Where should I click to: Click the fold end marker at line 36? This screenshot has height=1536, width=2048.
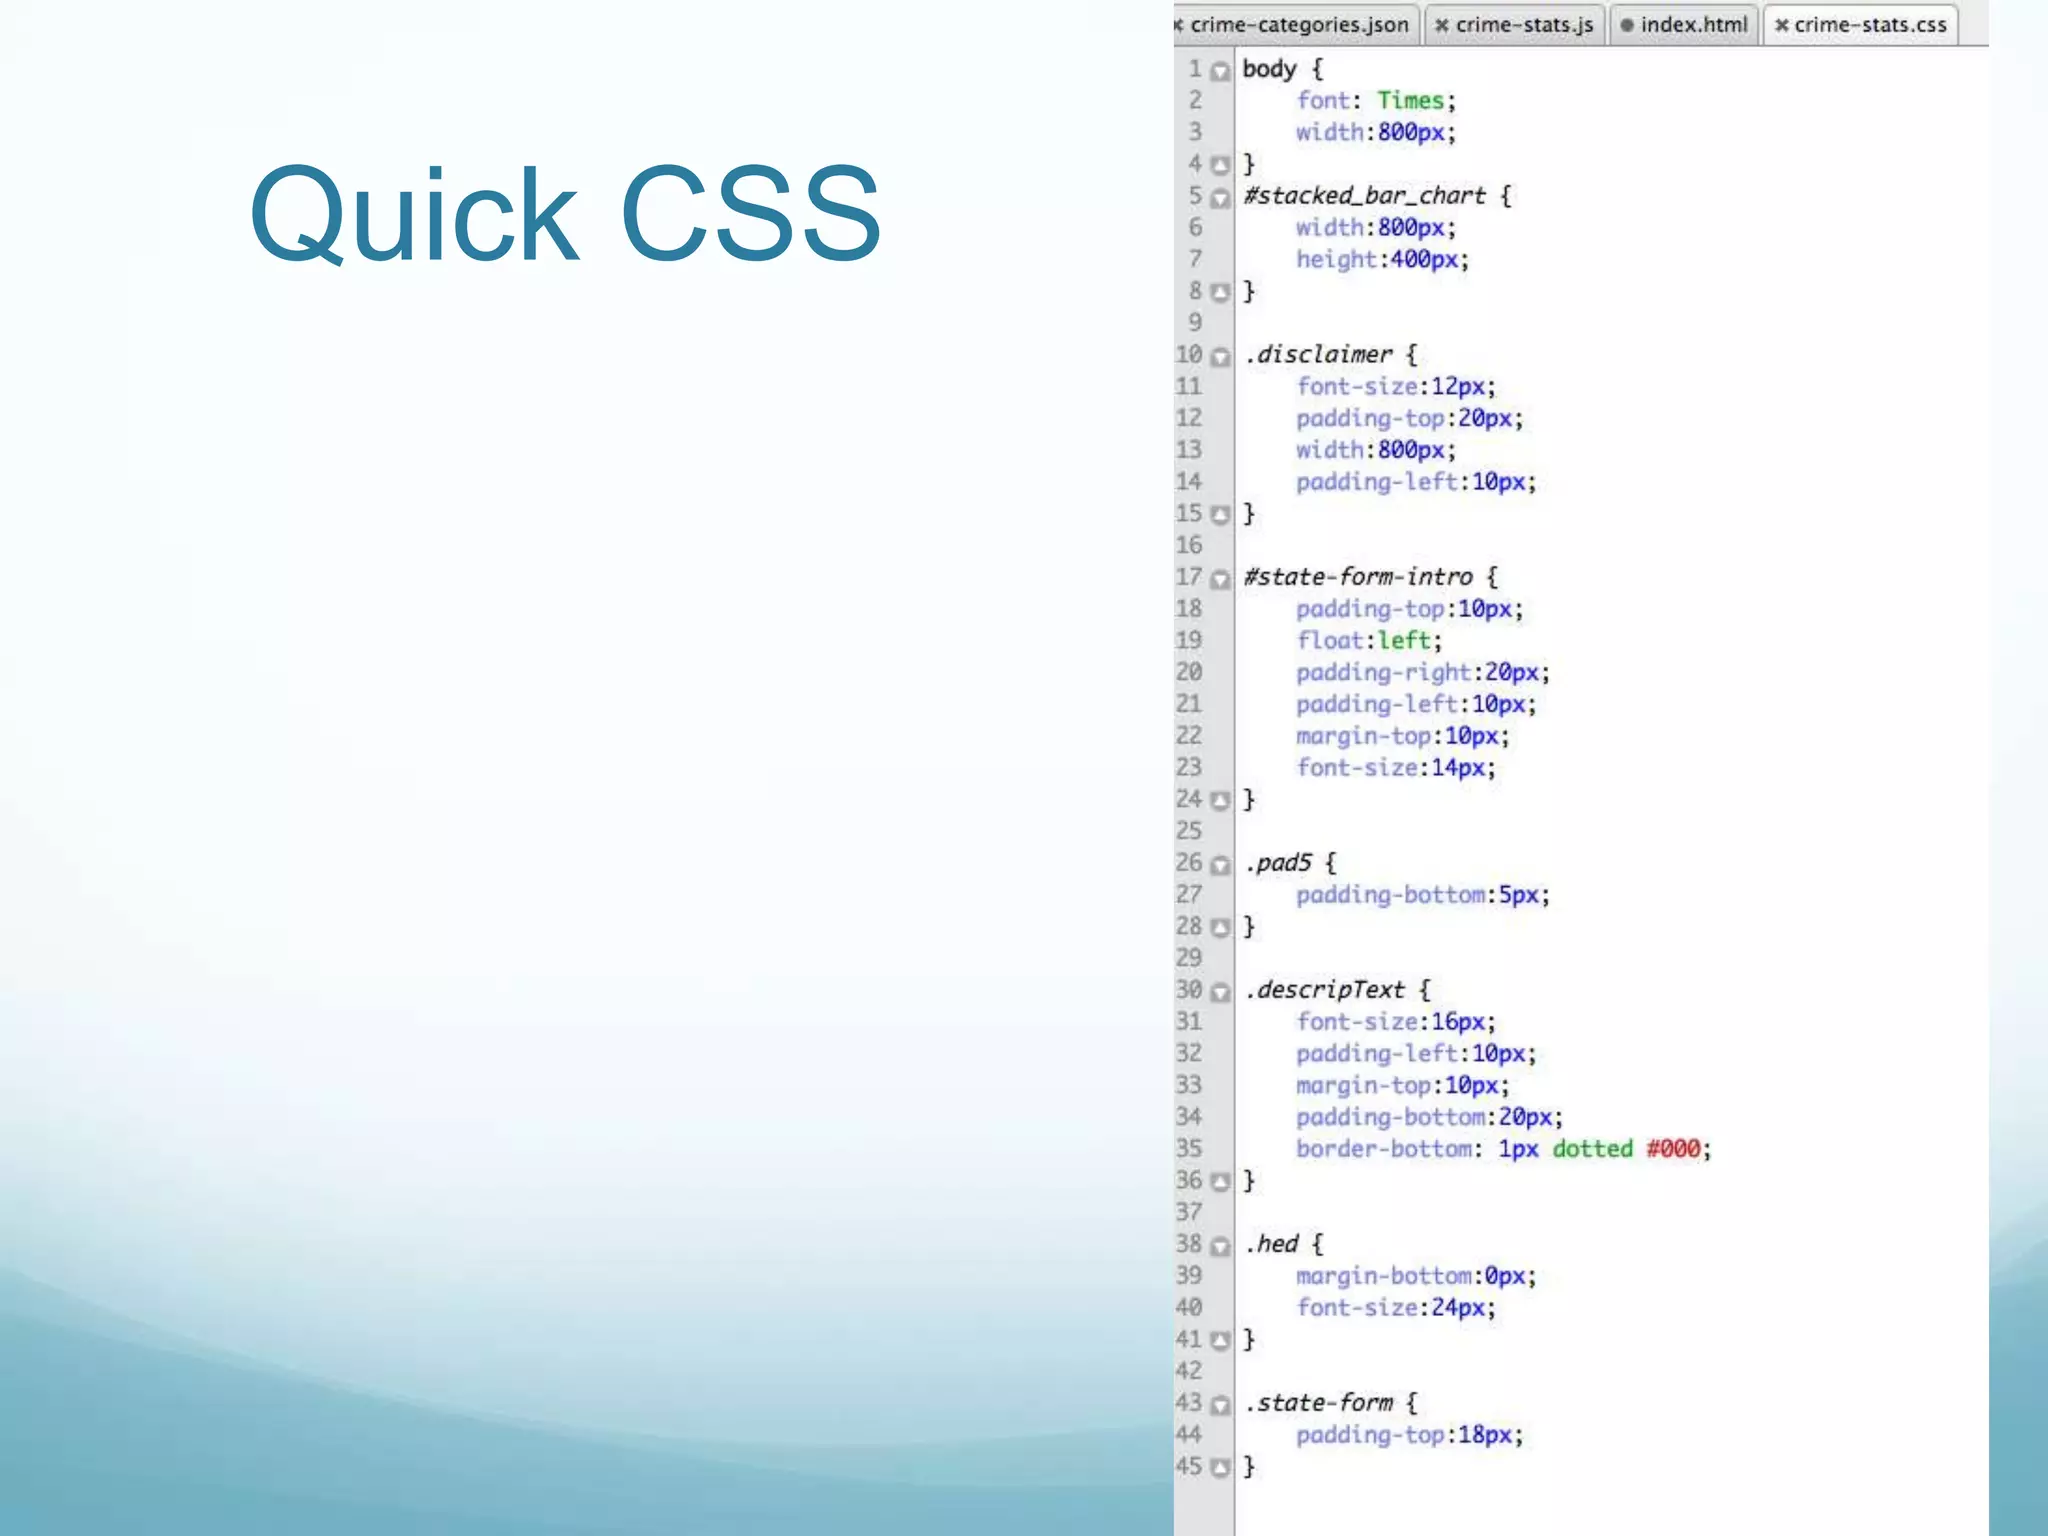(1220, 1182)
